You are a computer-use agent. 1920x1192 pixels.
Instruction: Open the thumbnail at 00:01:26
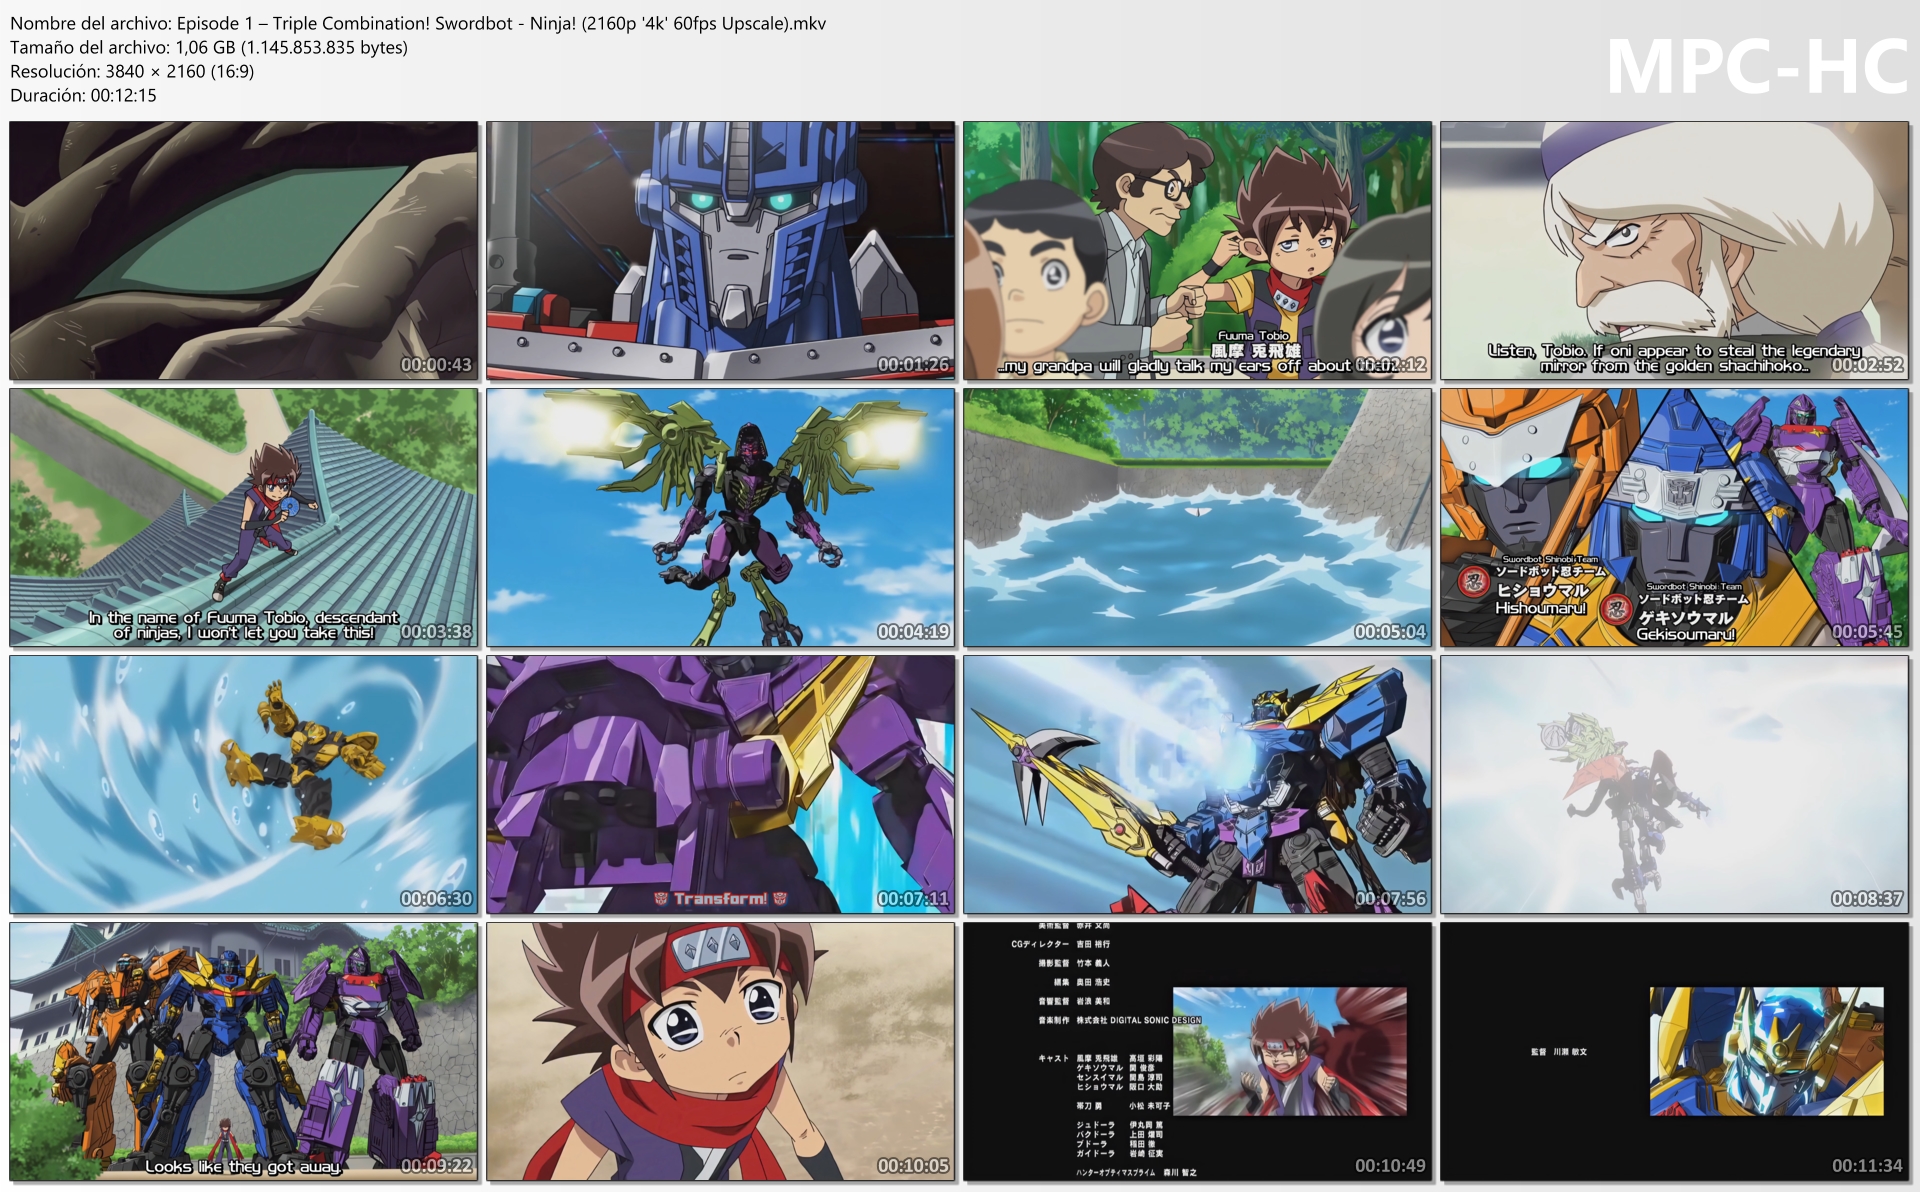pyautogui.click(x=721, y=251)
